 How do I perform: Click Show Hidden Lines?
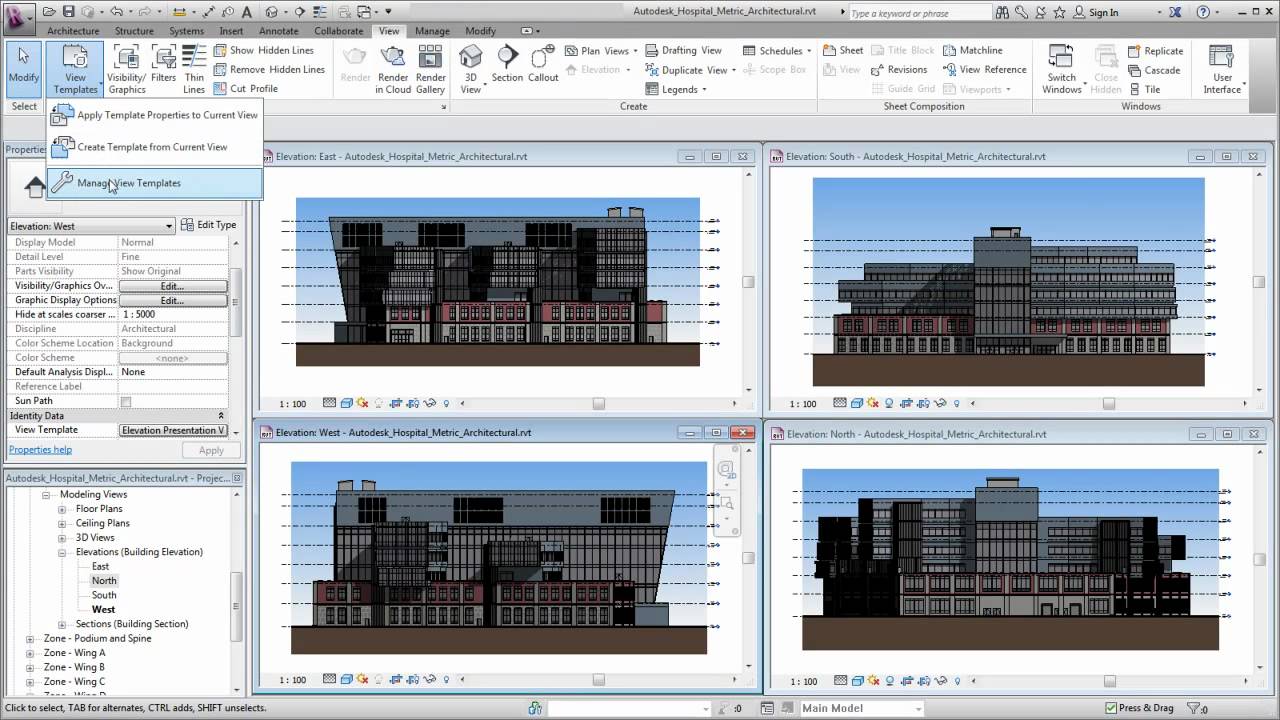coord(262,50)
